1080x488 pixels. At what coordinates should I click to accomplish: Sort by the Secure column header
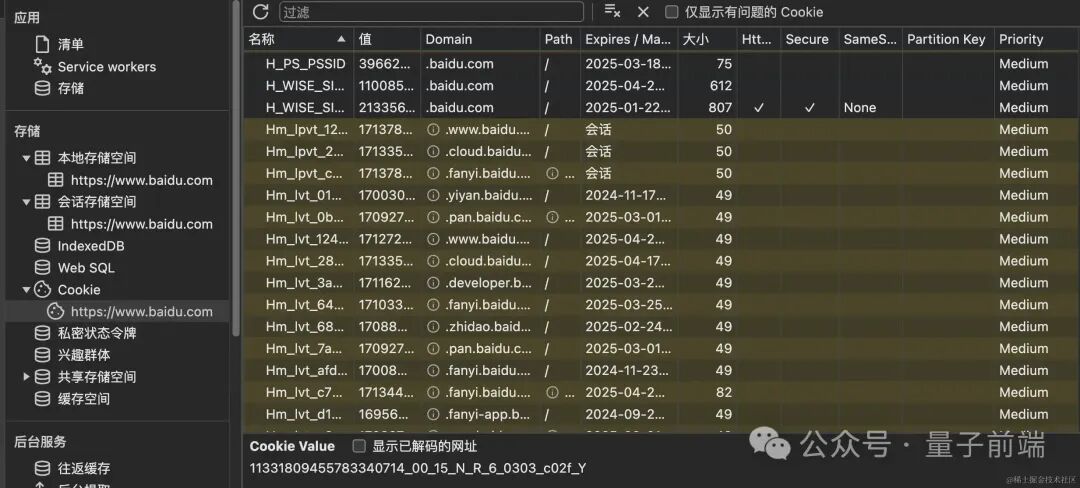pyautogui.click(x=809, y=39)
